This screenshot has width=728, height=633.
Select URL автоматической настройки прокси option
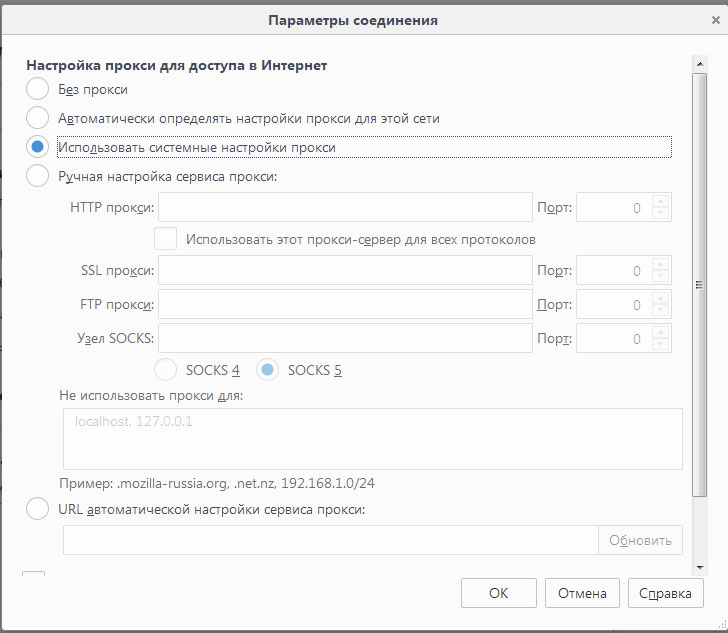coord(37,509)
